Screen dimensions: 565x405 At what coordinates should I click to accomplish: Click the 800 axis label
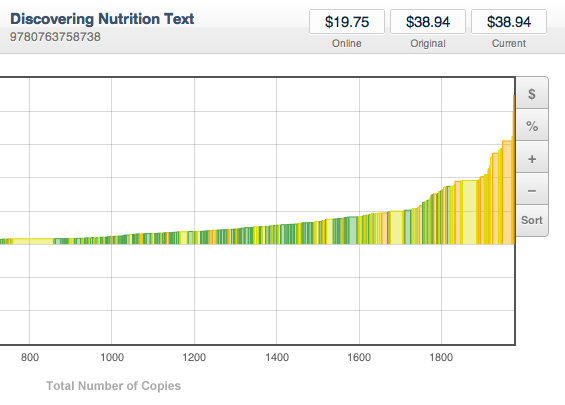click(30, 357)
